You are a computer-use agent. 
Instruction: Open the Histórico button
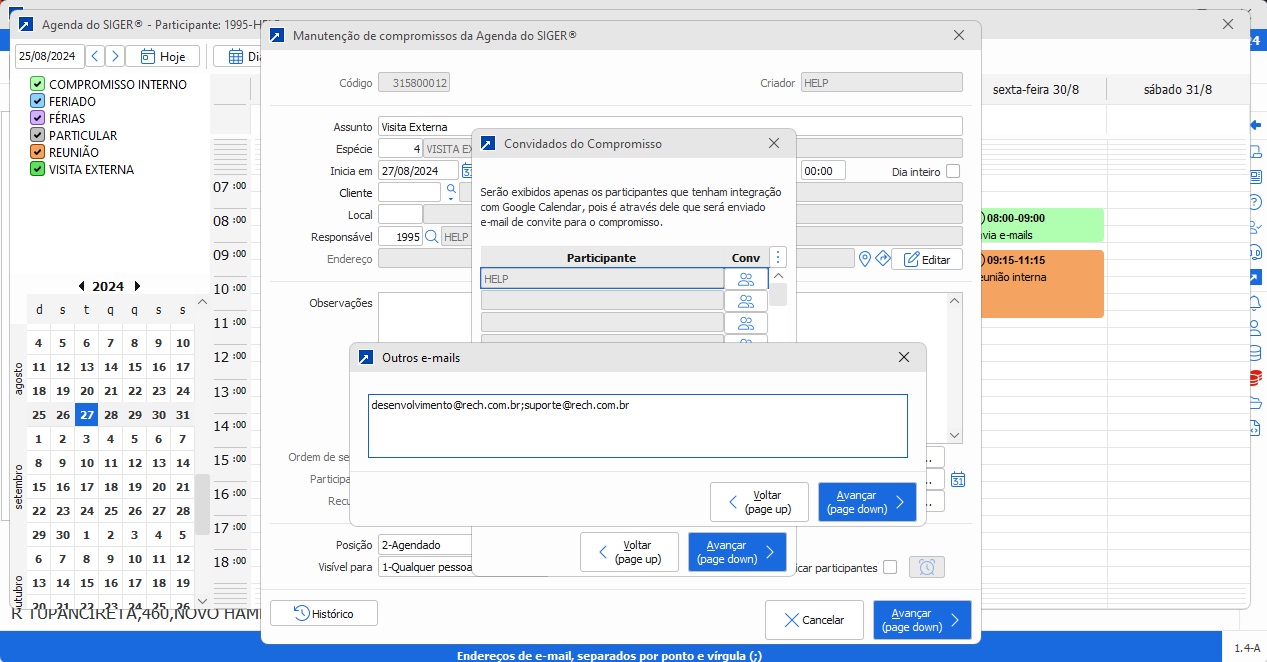pyautogui.click(x=324, y=613)
